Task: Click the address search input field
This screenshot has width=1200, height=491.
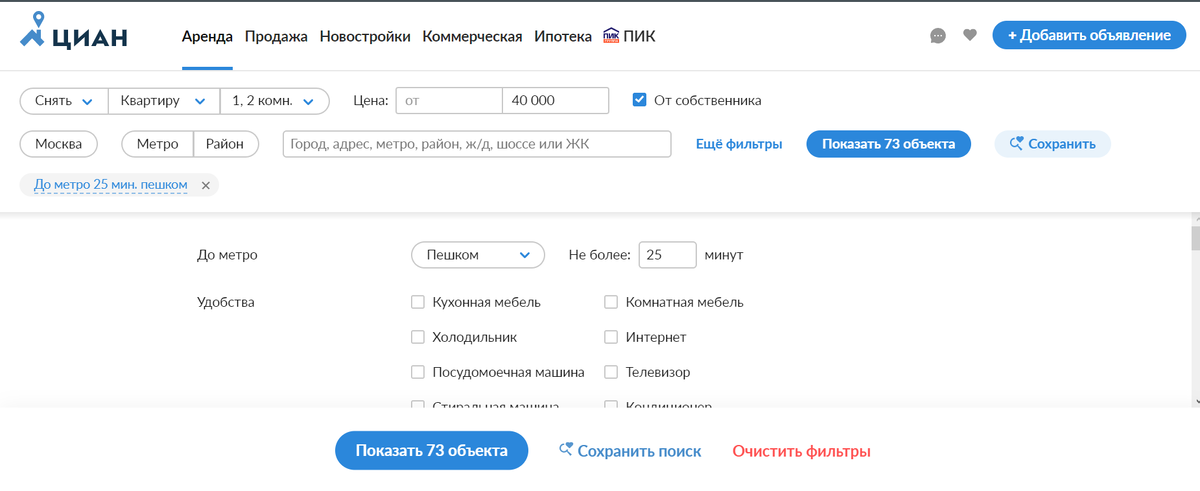Action: point(477,144)
